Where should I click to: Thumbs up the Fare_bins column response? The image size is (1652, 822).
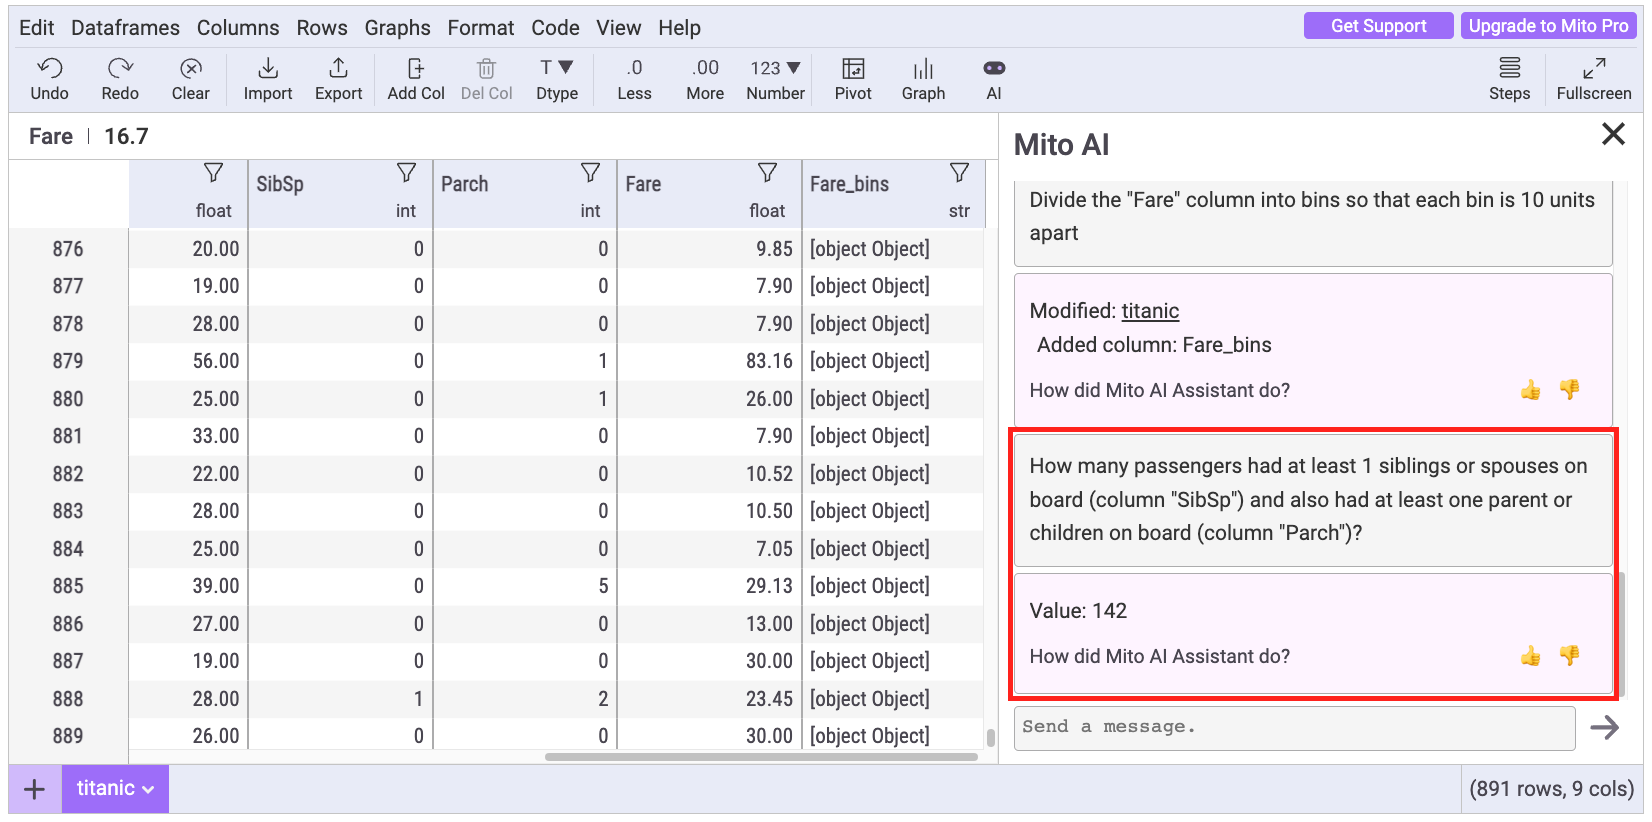[x=1530, y=390]
